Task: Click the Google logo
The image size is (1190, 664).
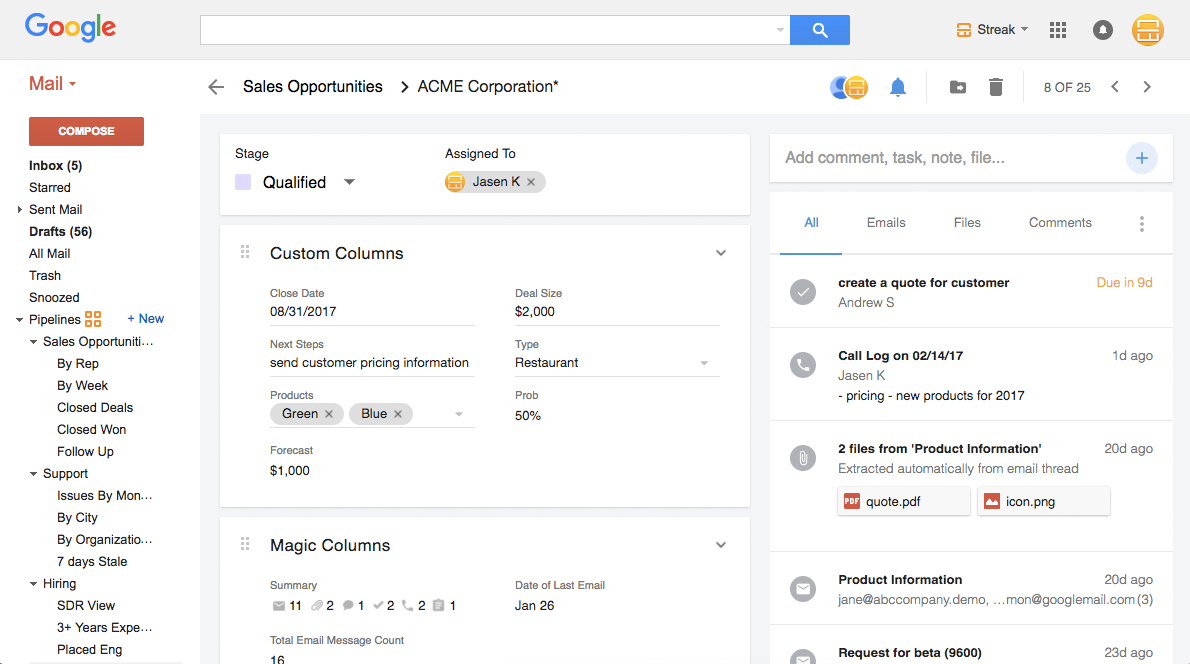Action: point(71,28)
